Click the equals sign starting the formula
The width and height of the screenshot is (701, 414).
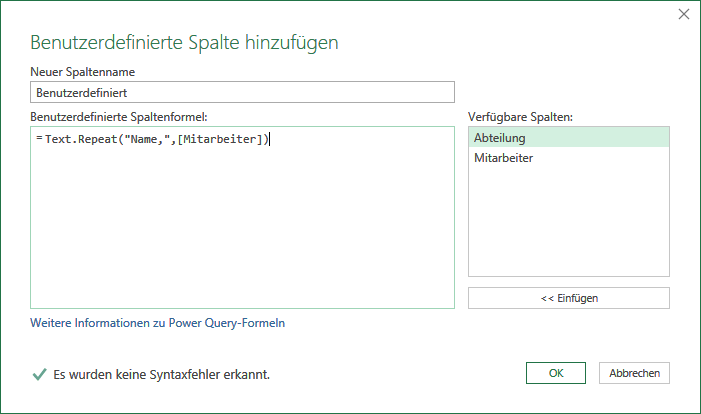[x=39, y=139]
